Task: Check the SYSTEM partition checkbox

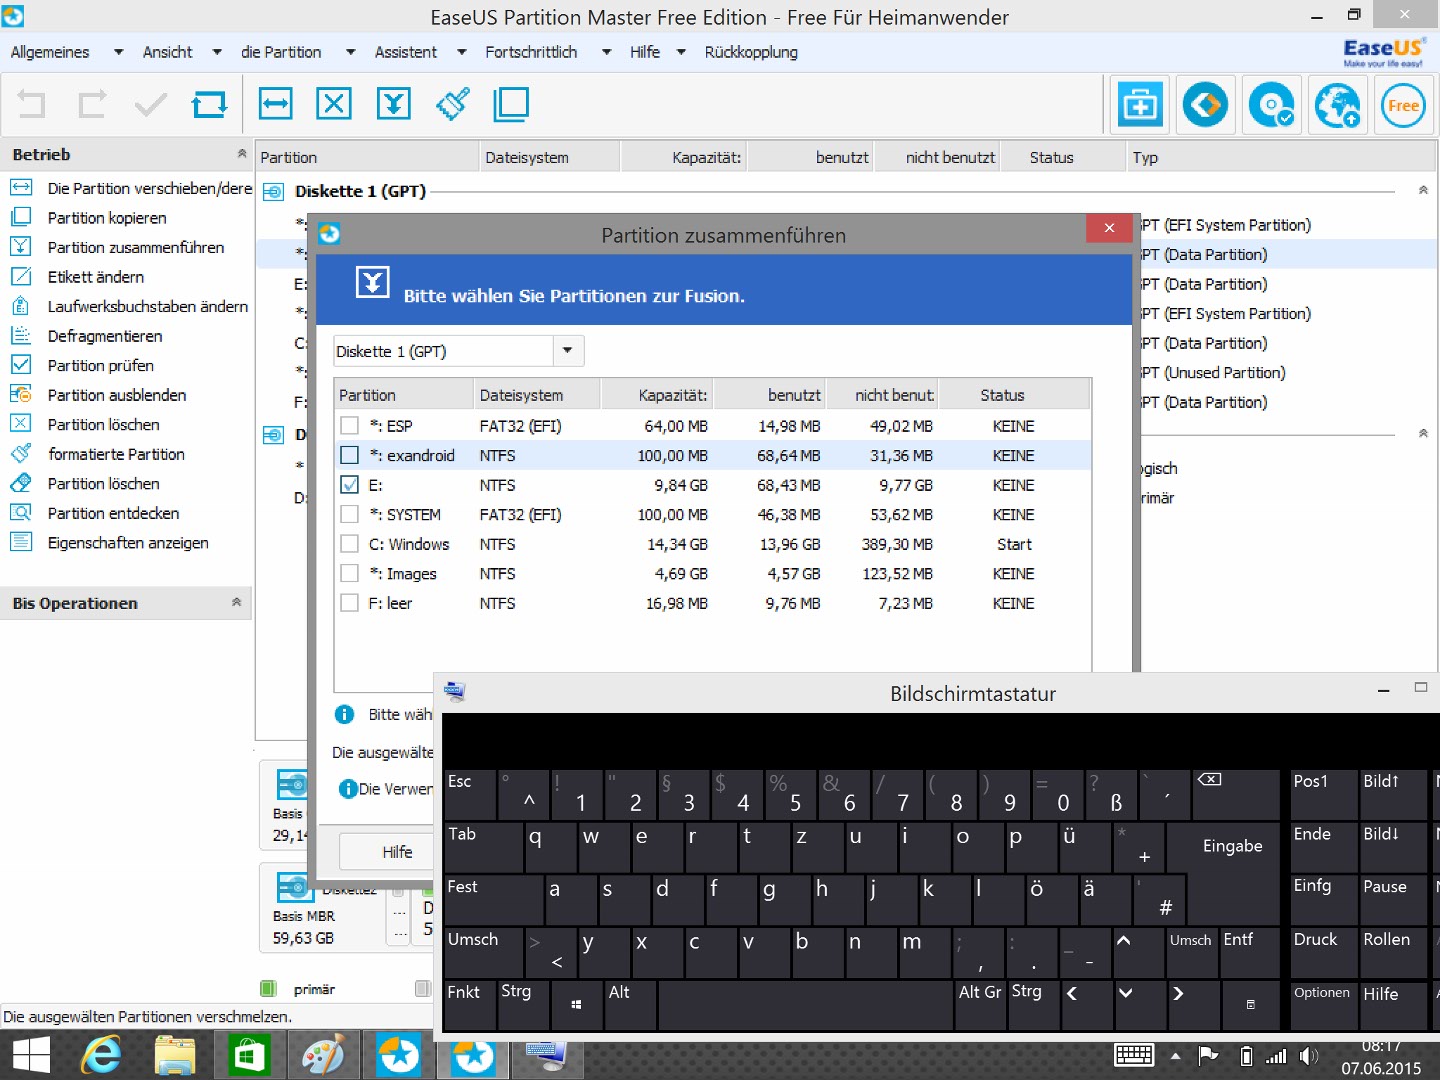Action: [x=349, y=514]
